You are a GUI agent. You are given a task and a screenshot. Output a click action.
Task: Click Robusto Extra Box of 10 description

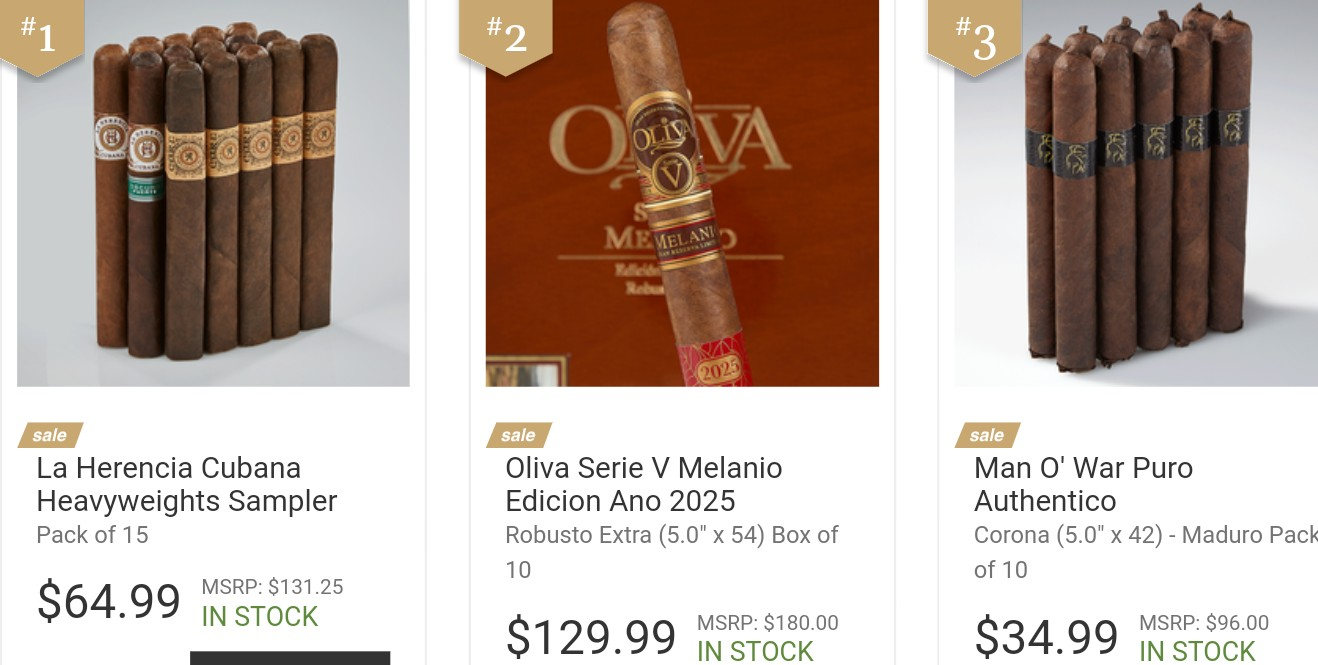pyautogui.click(x=672, y=552)
